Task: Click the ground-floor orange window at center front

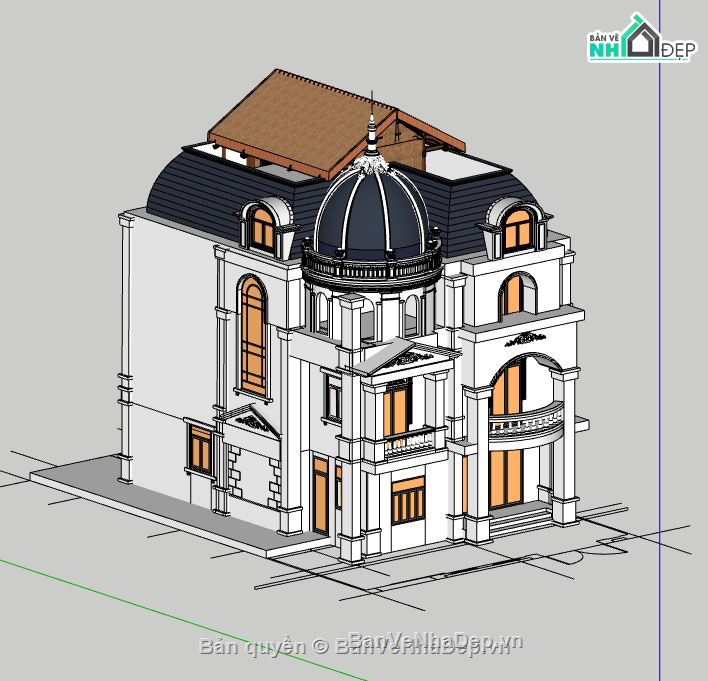Action: [x=407, y=501]
